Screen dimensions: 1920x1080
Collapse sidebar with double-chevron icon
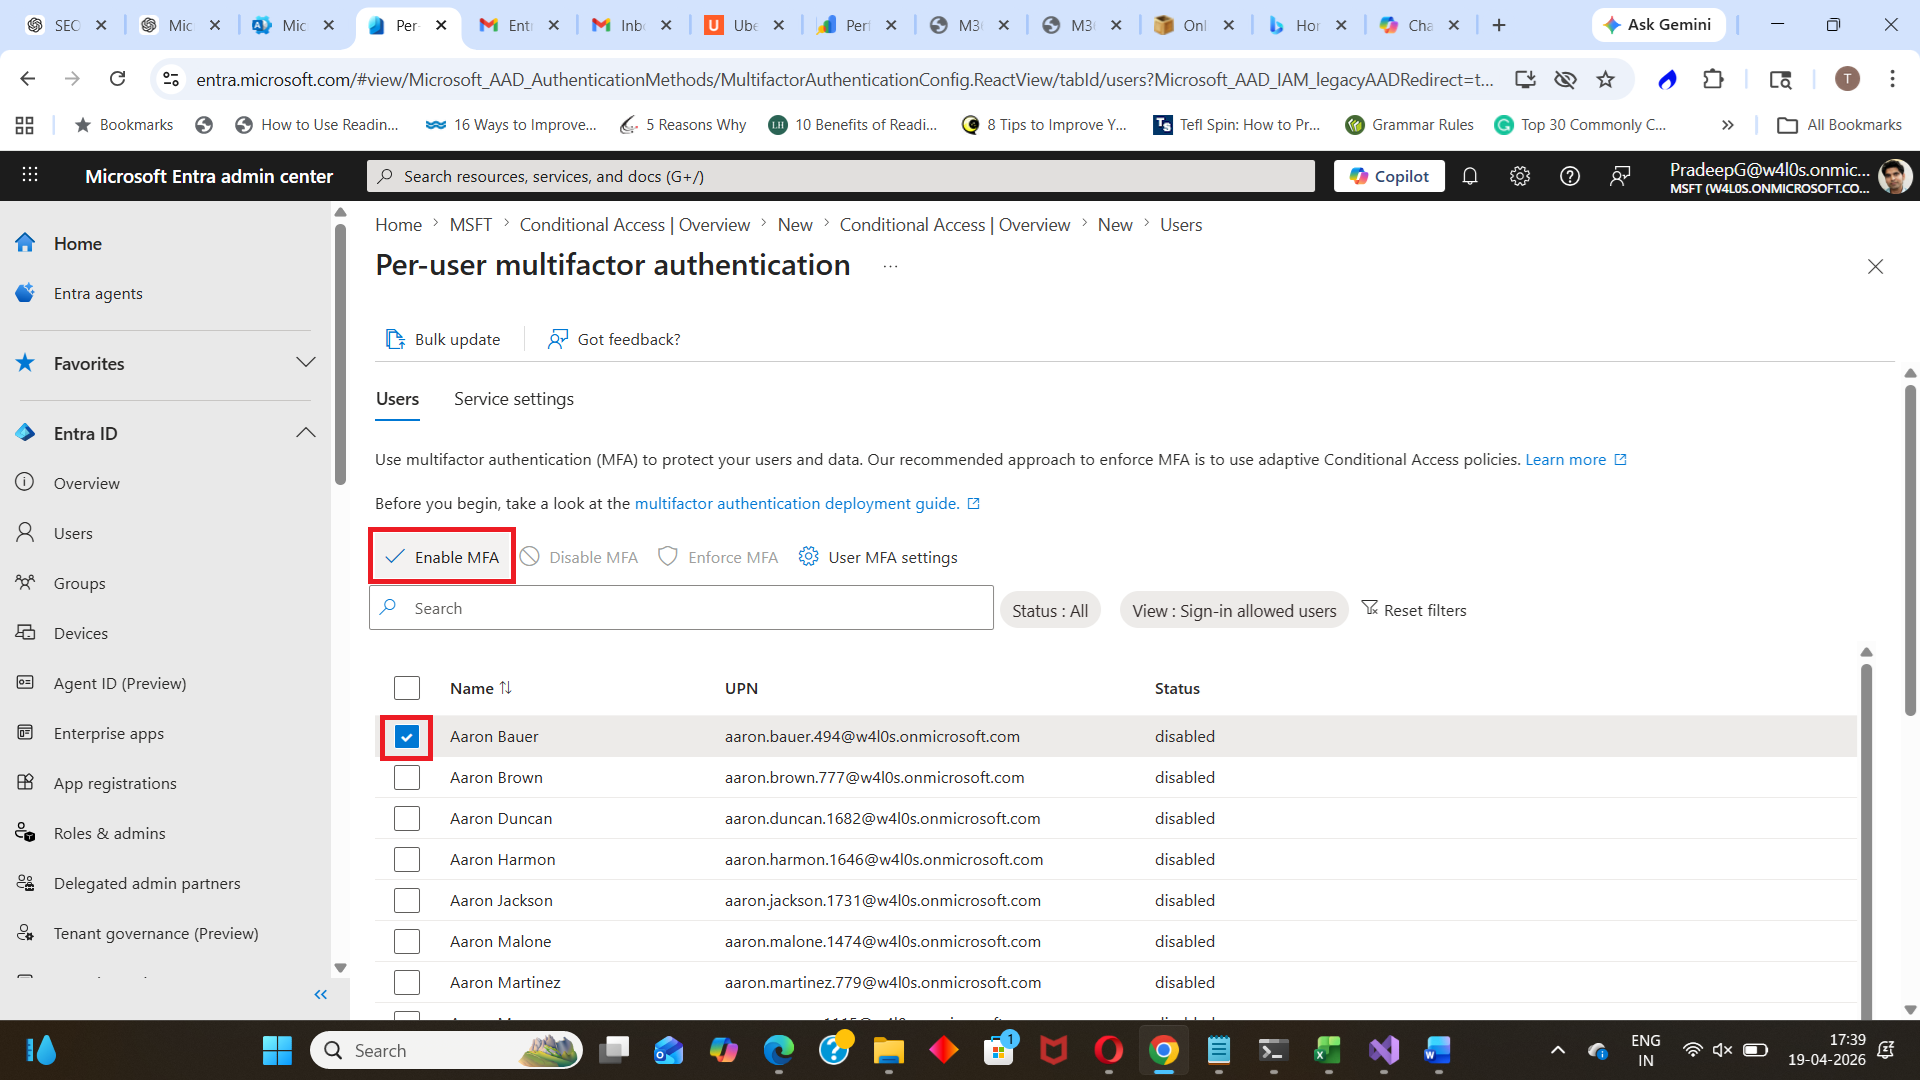pos(320,994)
